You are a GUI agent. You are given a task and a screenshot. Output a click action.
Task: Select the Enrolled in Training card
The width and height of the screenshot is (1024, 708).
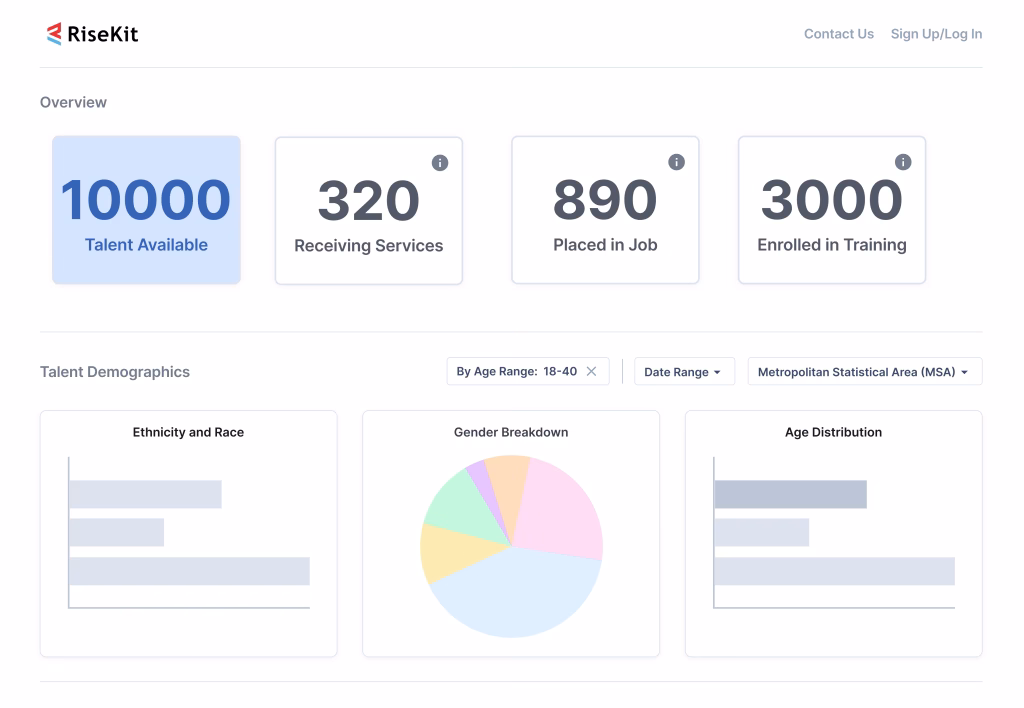point(831,210)
